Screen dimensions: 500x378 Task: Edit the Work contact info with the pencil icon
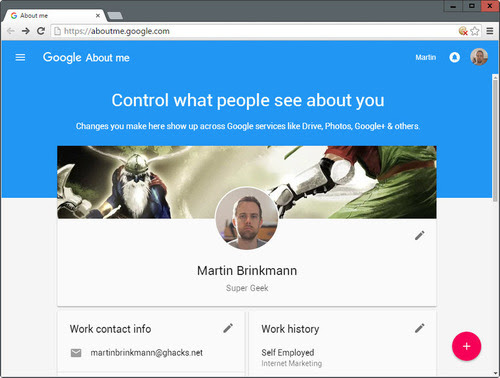[228, 328]
